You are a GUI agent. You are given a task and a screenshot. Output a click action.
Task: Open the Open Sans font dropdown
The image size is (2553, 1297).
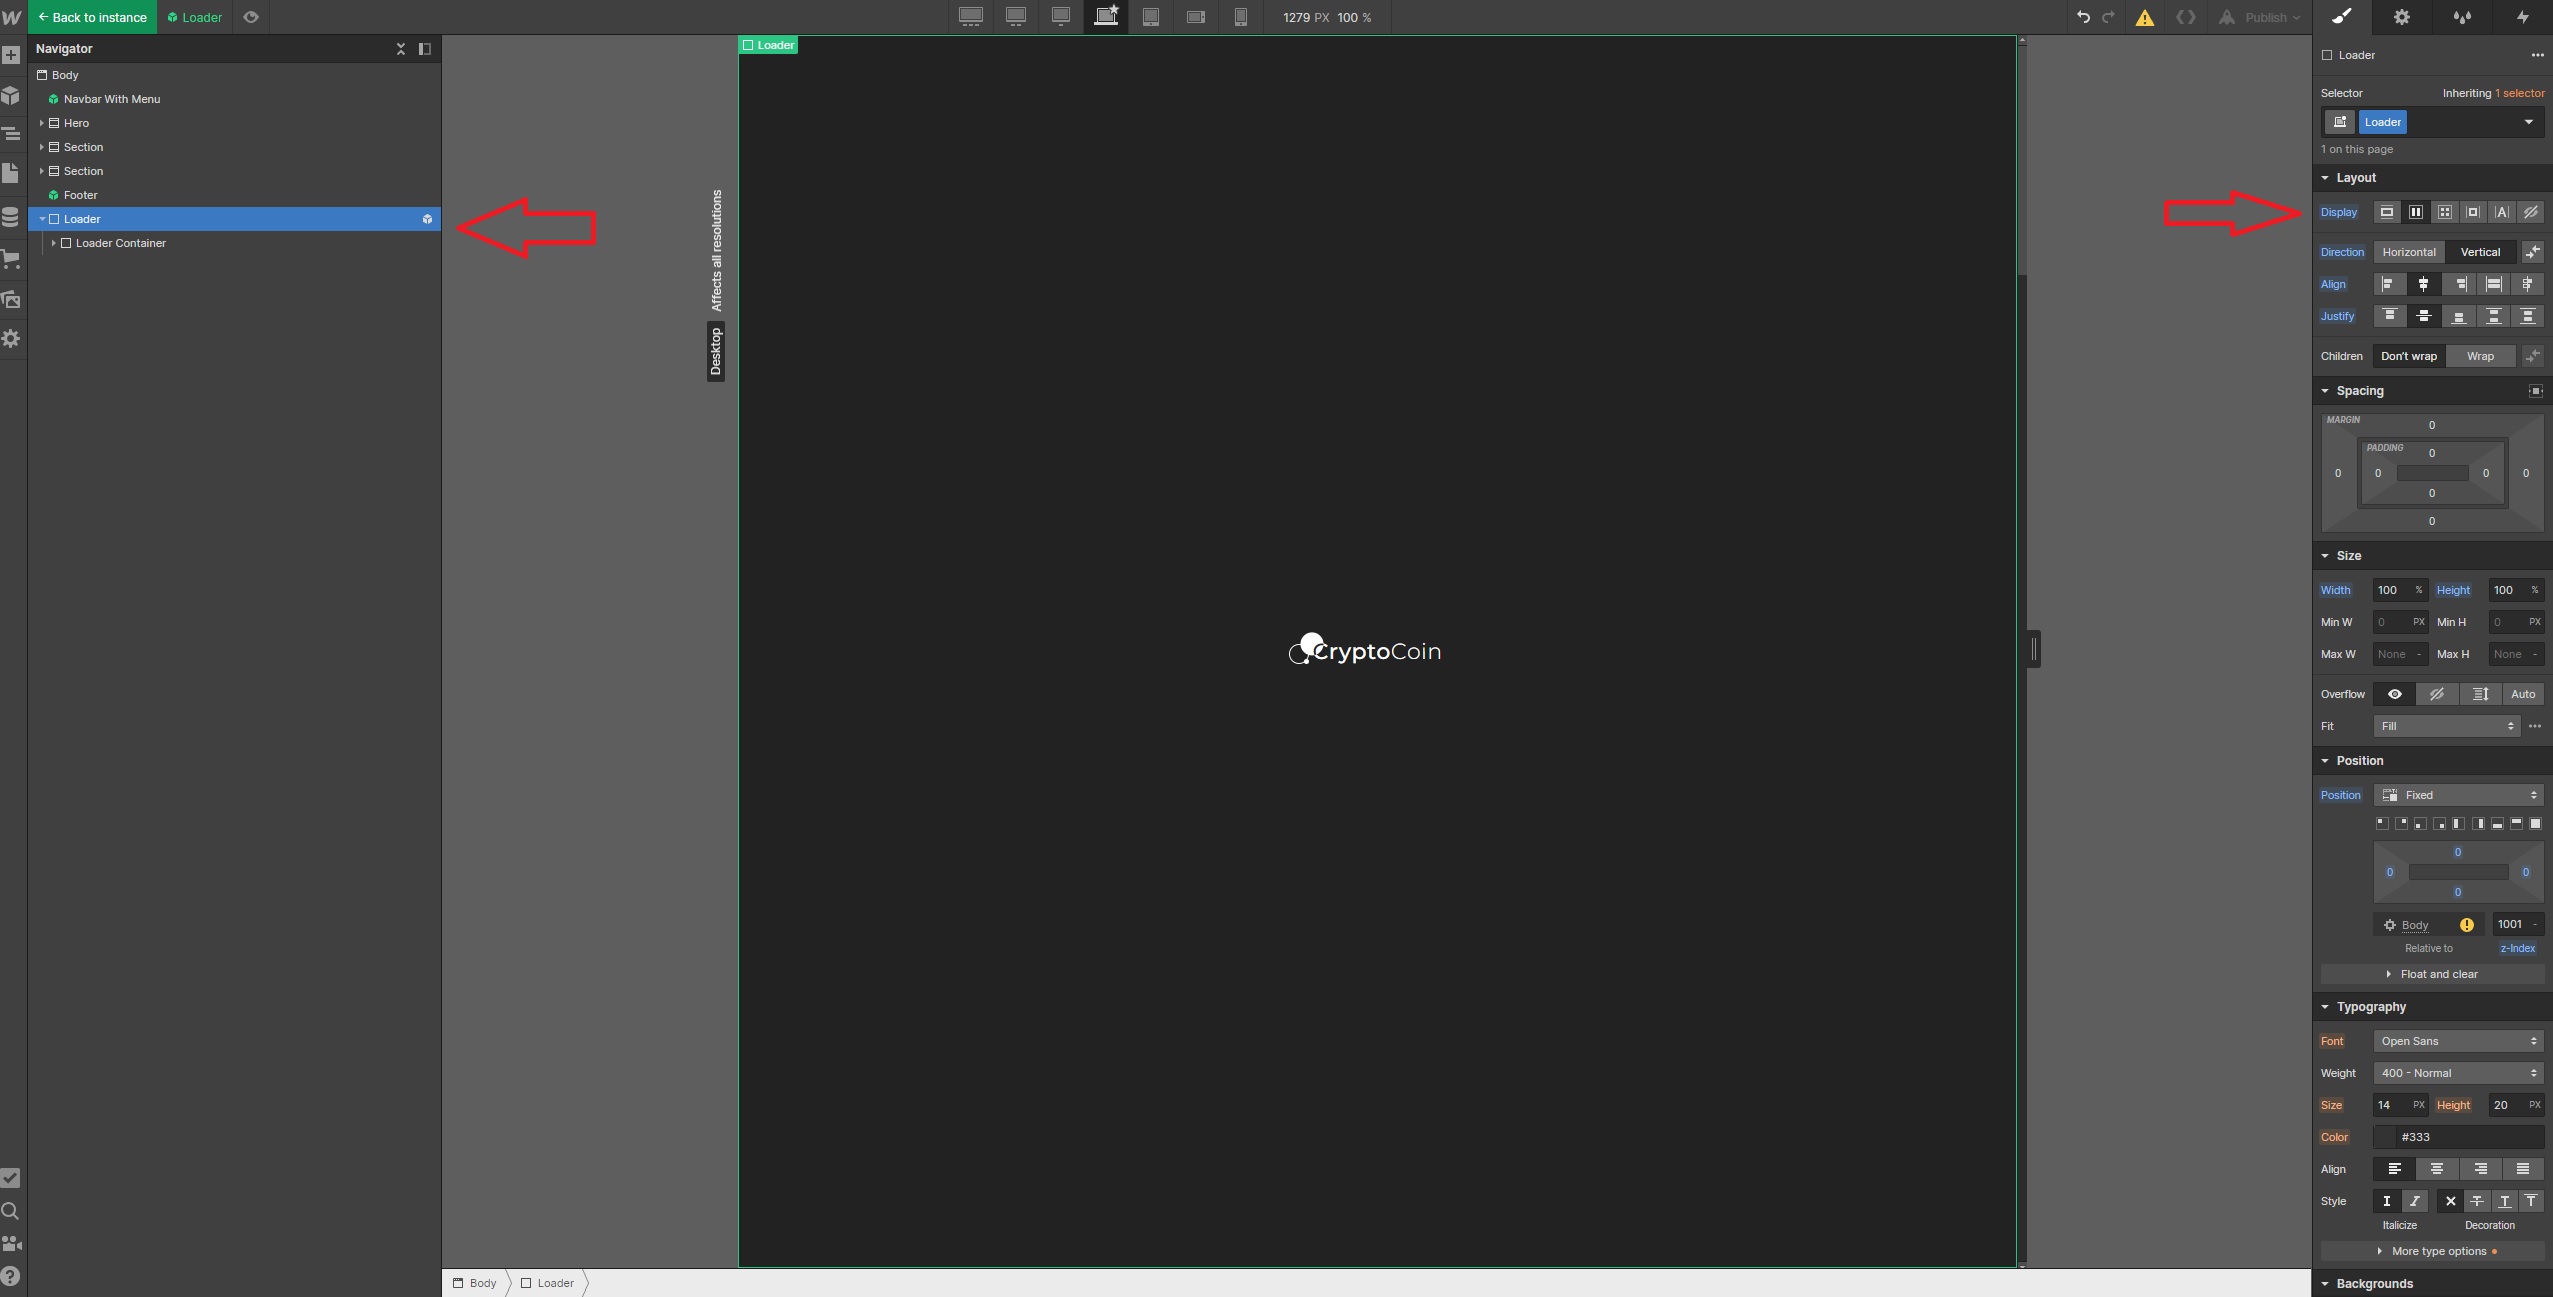point(2459,1041)
